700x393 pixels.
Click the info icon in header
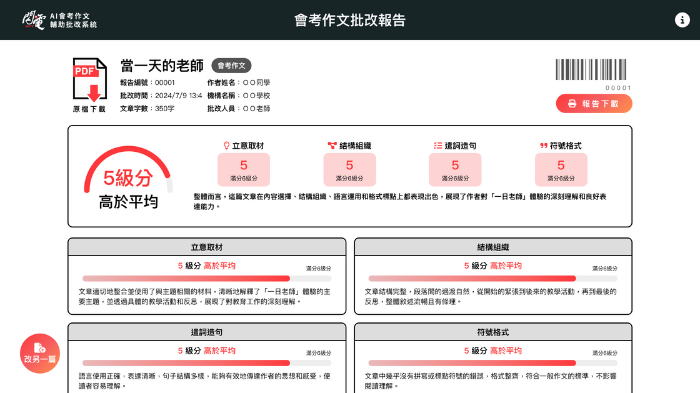682,20
